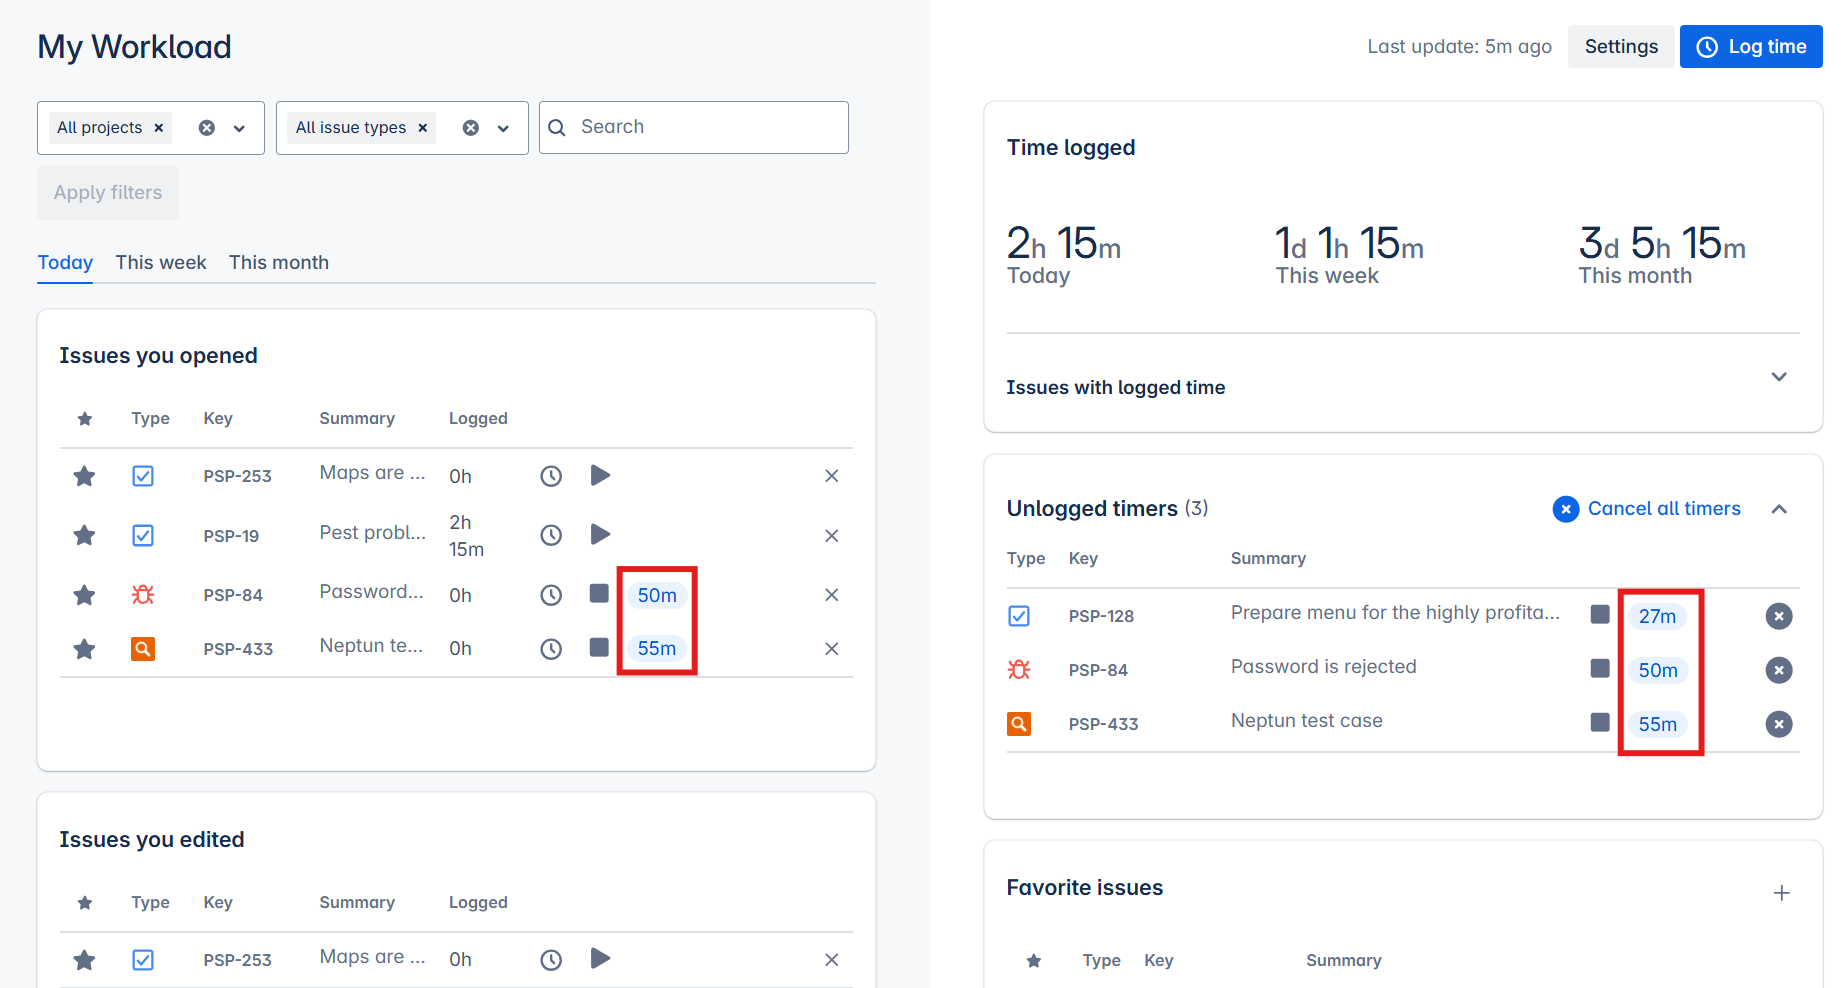Sort by star column in Issues you opened
The width and height of the screenshot is (1845, 988).
point(85,419)
